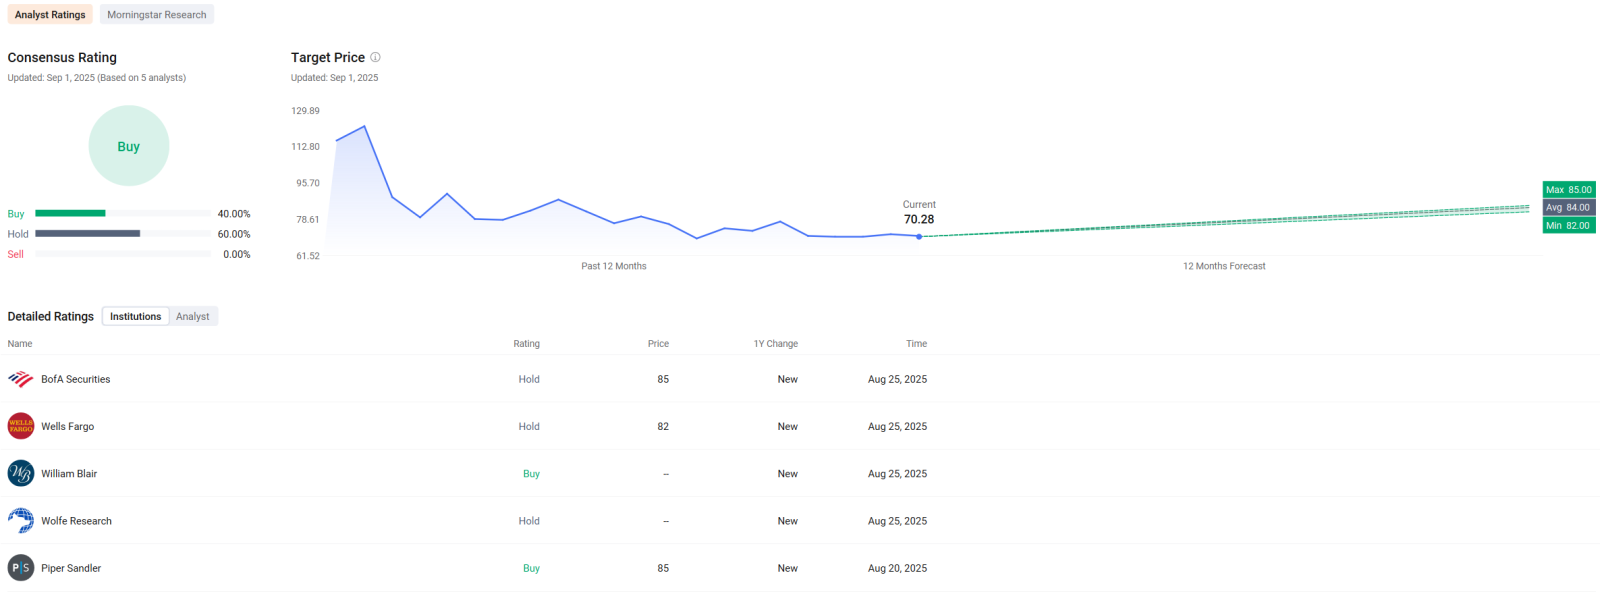Open the Piper Sandler name link

click(71, 568)
